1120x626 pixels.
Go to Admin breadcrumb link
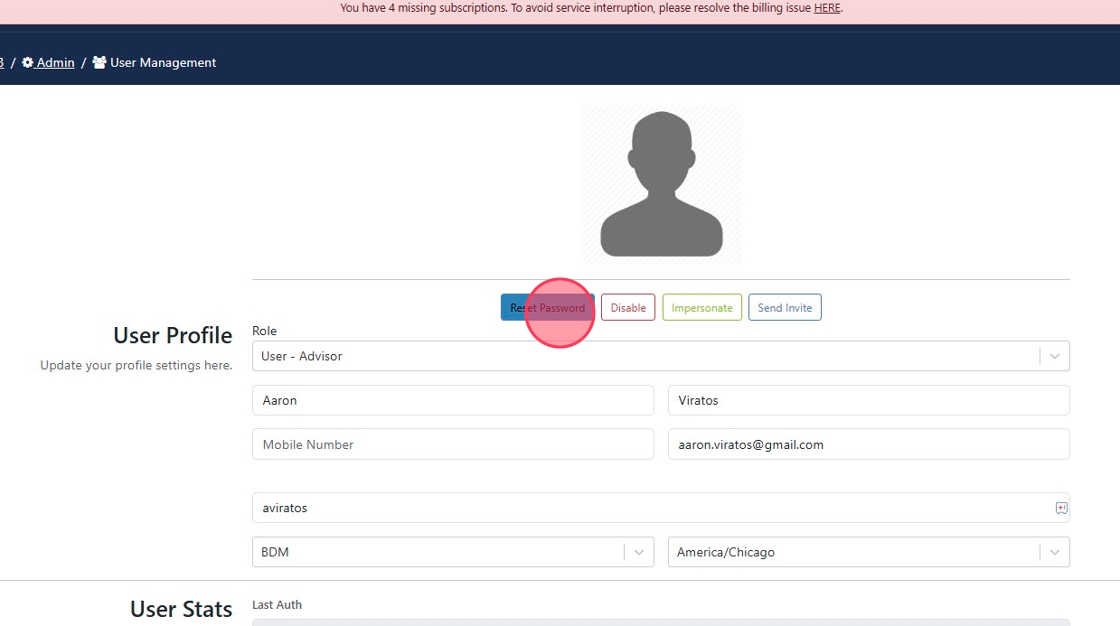click(55, 62)
